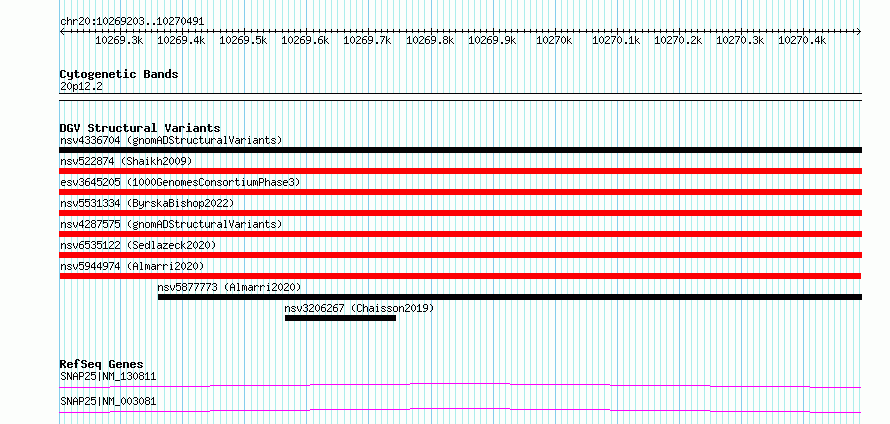890x424 pixels.
Task: Click the chr20:10269203..10270491 region label
Action: click(x=132, y=21)
